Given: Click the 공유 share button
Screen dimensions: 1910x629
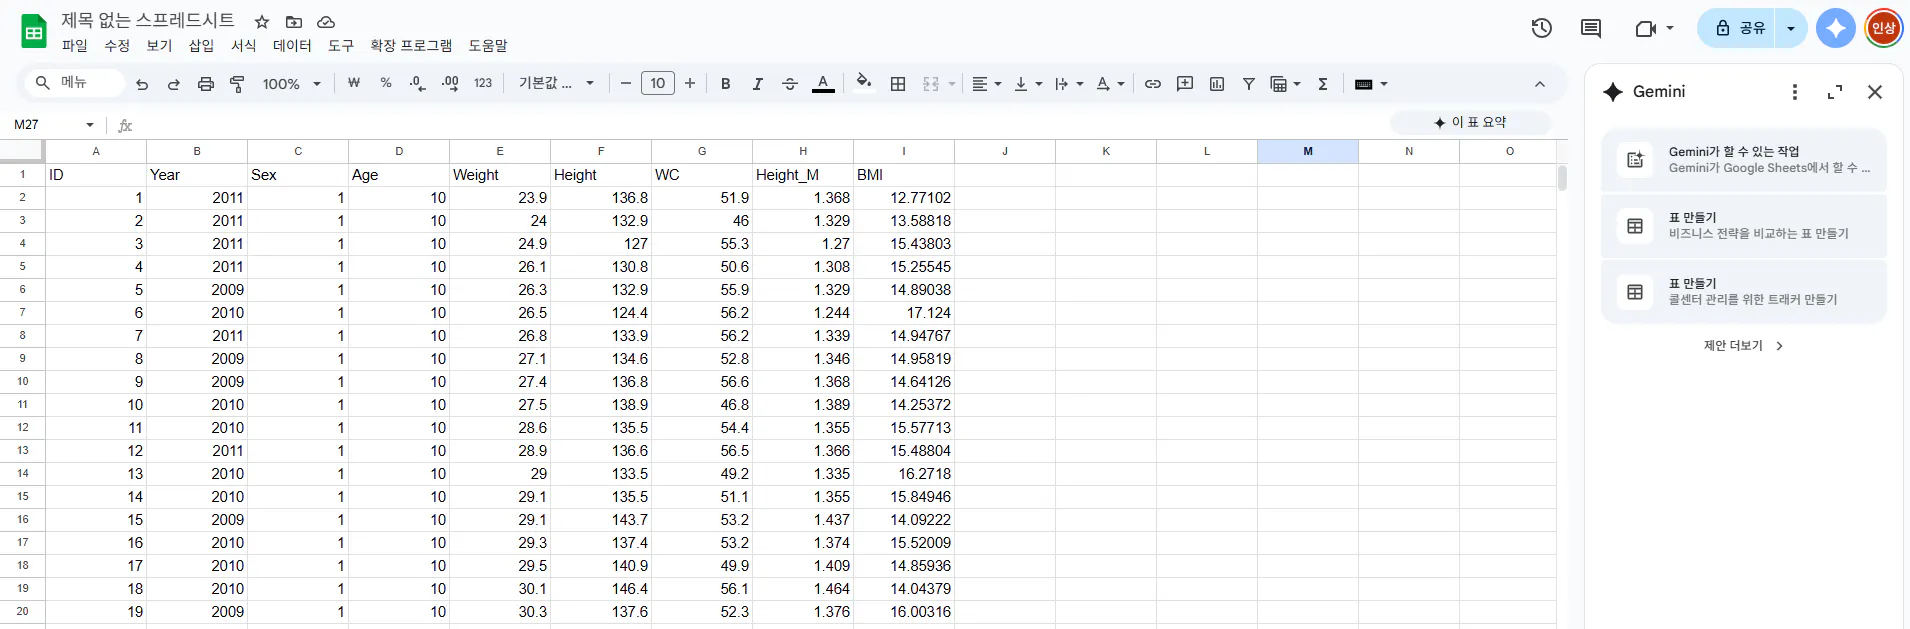Looking at the screenshot, I should (x=1739, y=28).
